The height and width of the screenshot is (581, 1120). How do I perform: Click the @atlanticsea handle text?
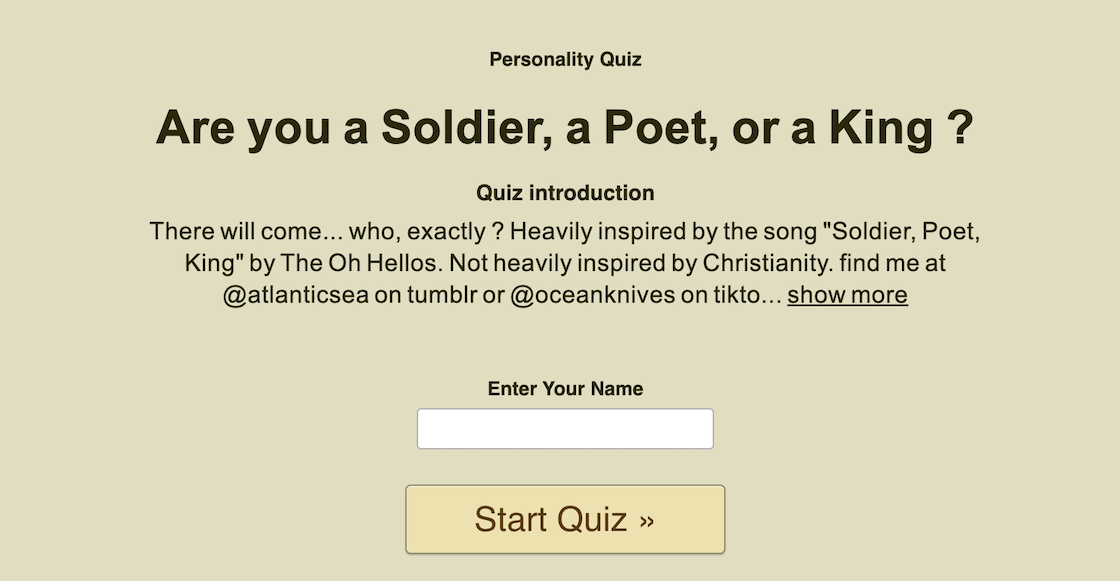coord(296,295)
